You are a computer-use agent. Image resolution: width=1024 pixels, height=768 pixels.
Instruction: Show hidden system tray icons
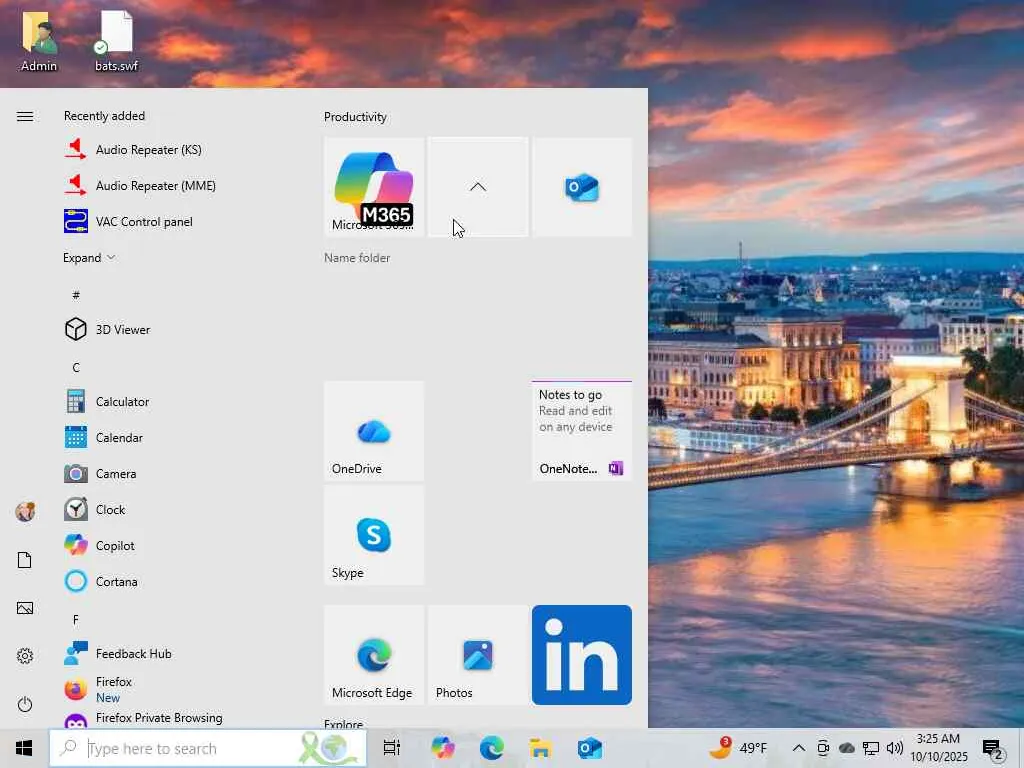[798, 748]
